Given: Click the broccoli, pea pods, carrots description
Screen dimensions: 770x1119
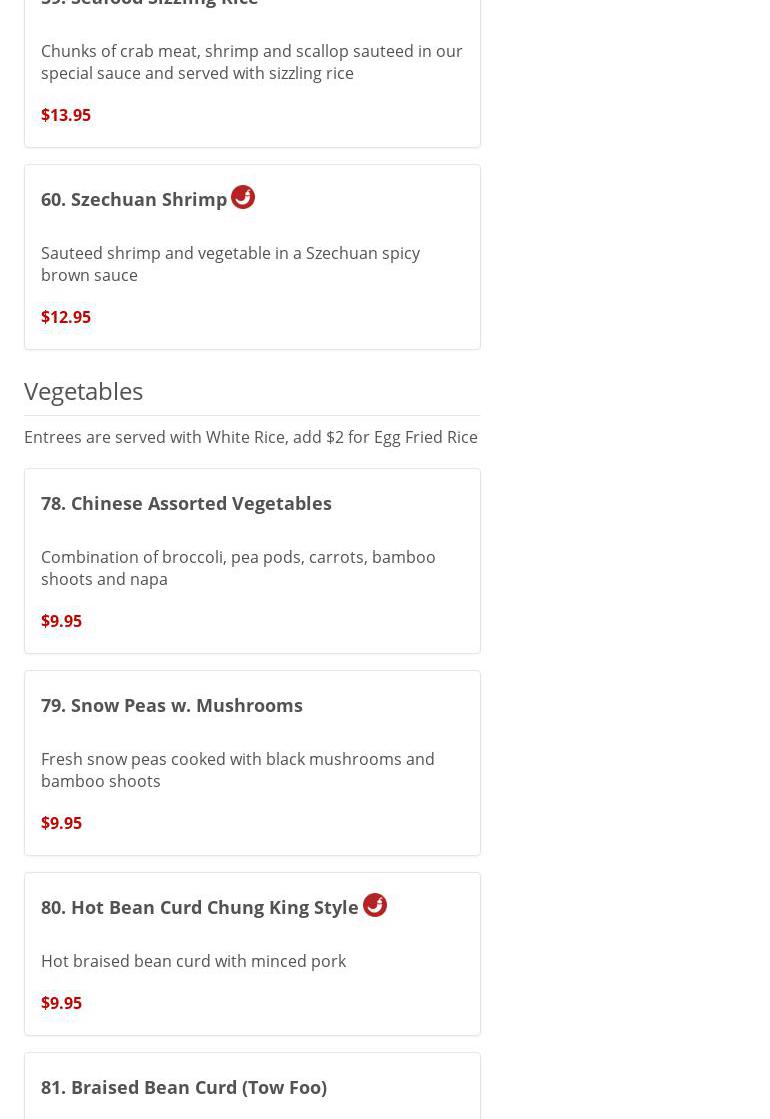Looking at the screenshot, I should (238, 568).
